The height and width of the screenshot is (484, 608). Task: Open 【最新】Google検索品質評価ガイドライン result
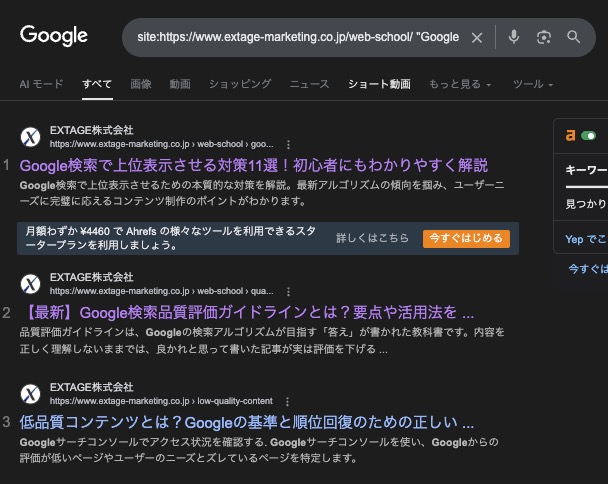click(x=250, y=313)
